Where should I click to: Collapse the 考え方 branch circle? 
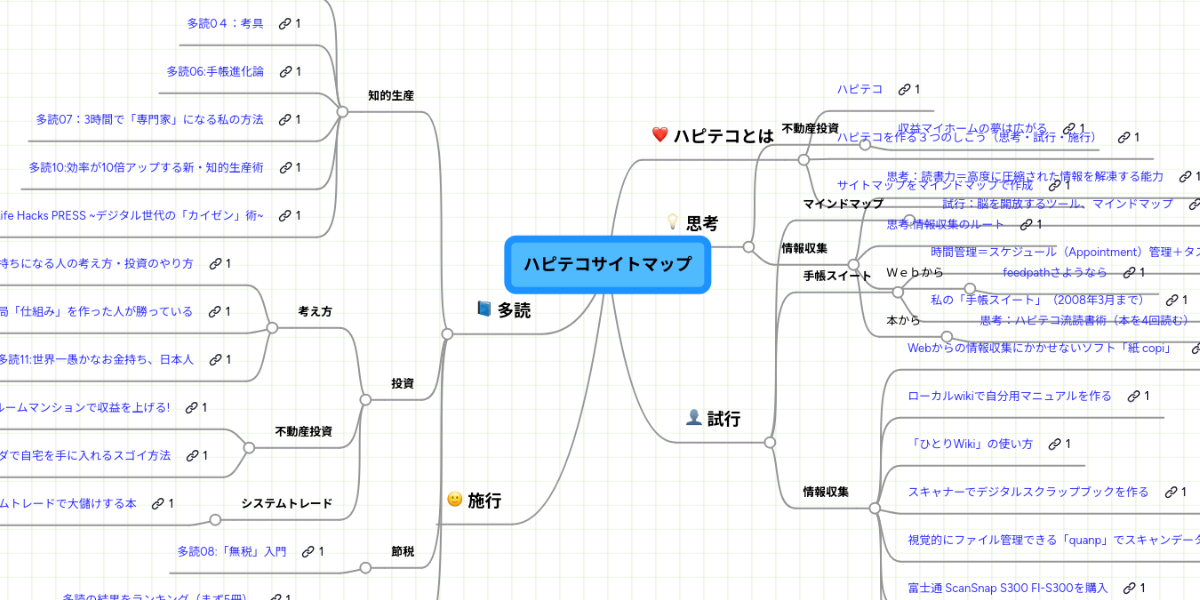point(272,328)
